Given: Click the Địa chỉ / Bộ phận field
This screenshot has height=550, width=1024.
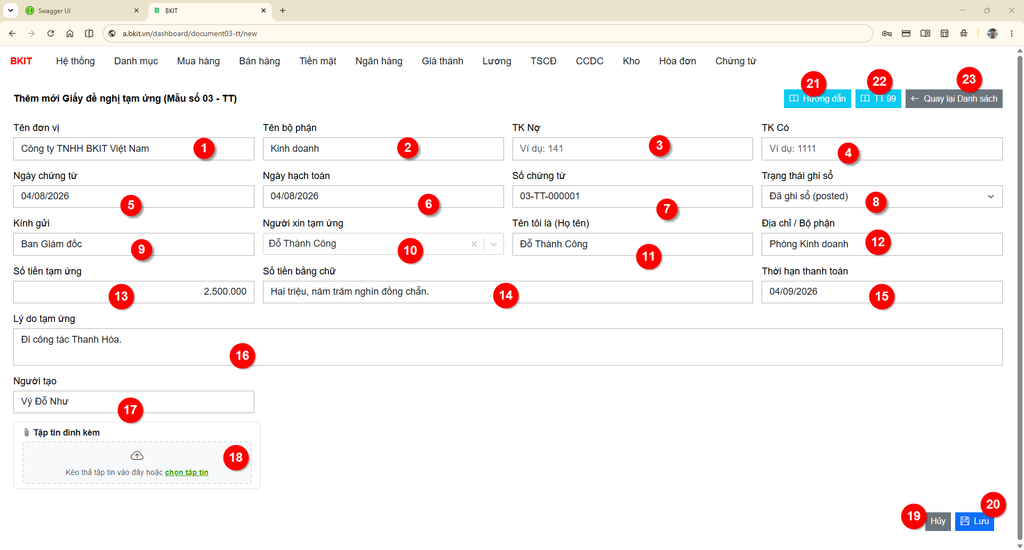Looking at the screenshot, I should coord(882,244).
